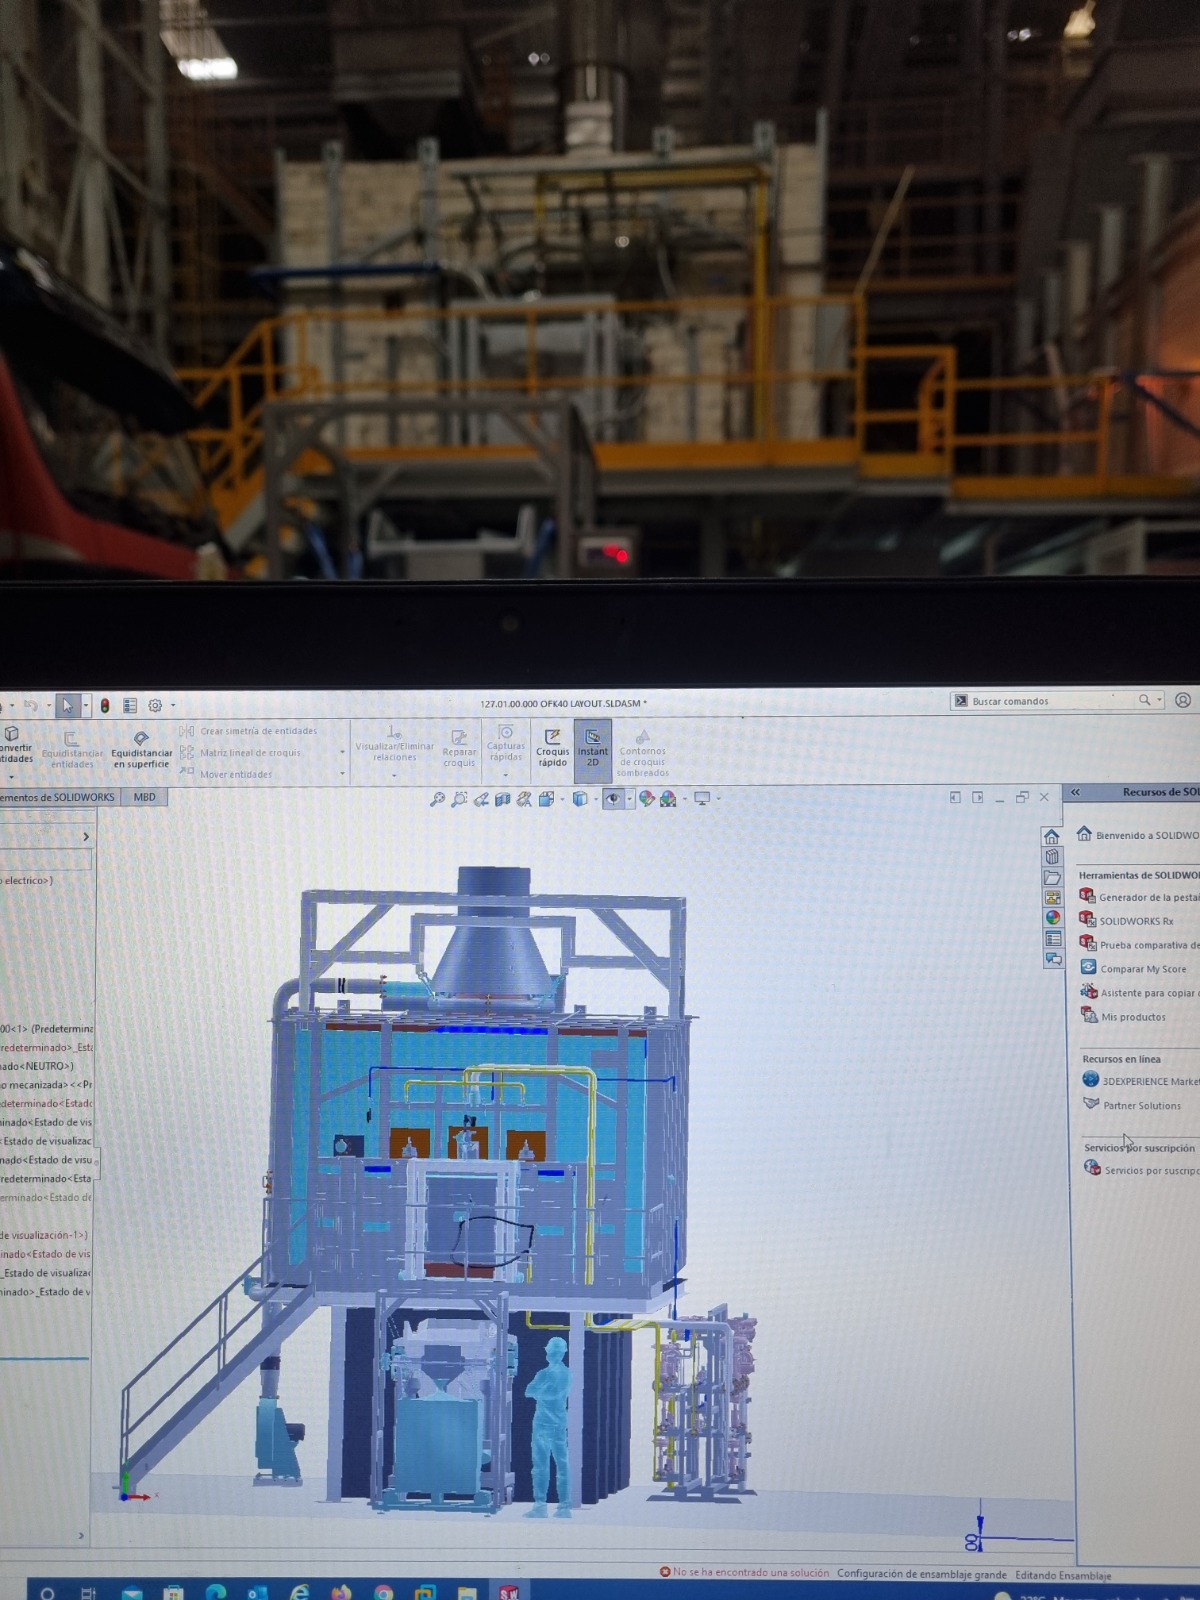Expand the Display Style dropdown arrow
This screenshot has height=1600, width=1200.
coord(596,799)
